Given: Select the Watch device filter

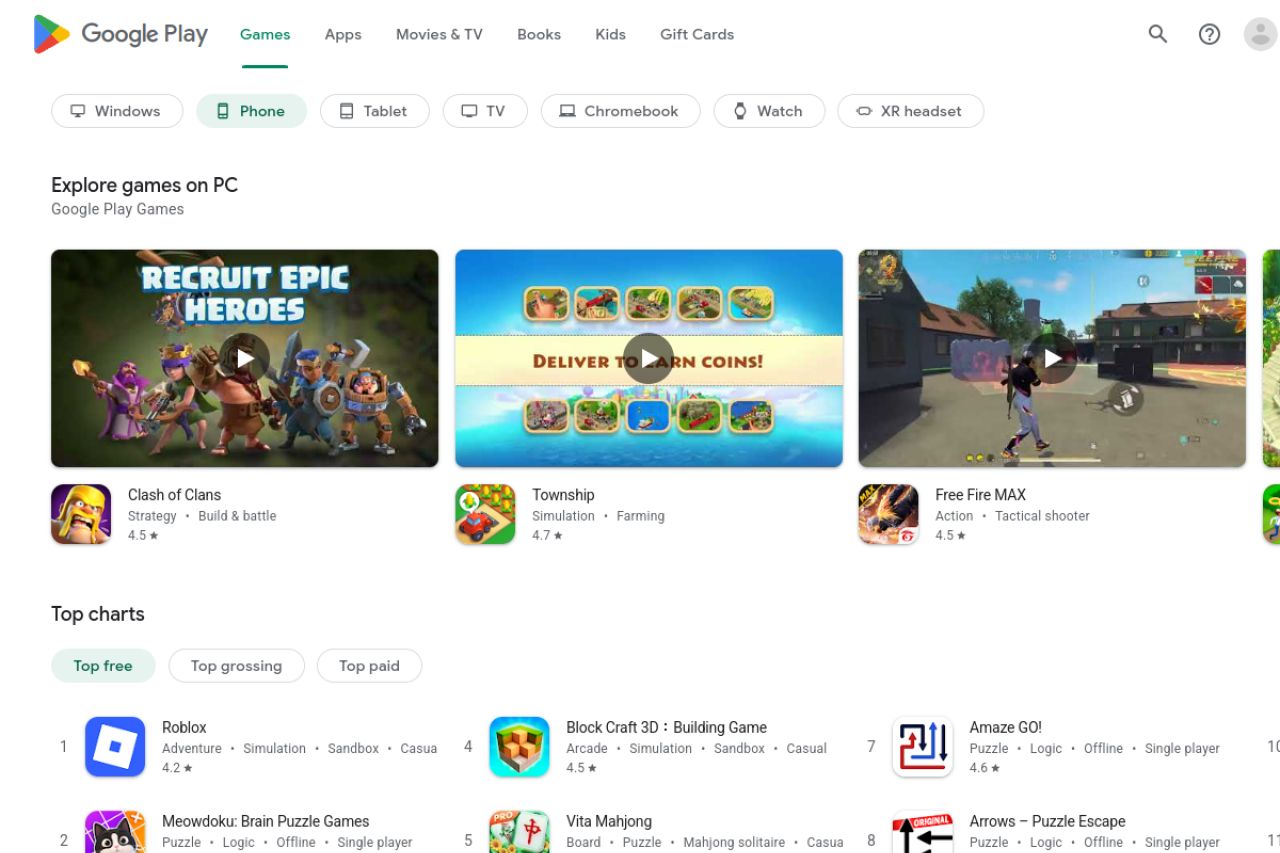Looking at the screenshot, I should click(769, 111).
